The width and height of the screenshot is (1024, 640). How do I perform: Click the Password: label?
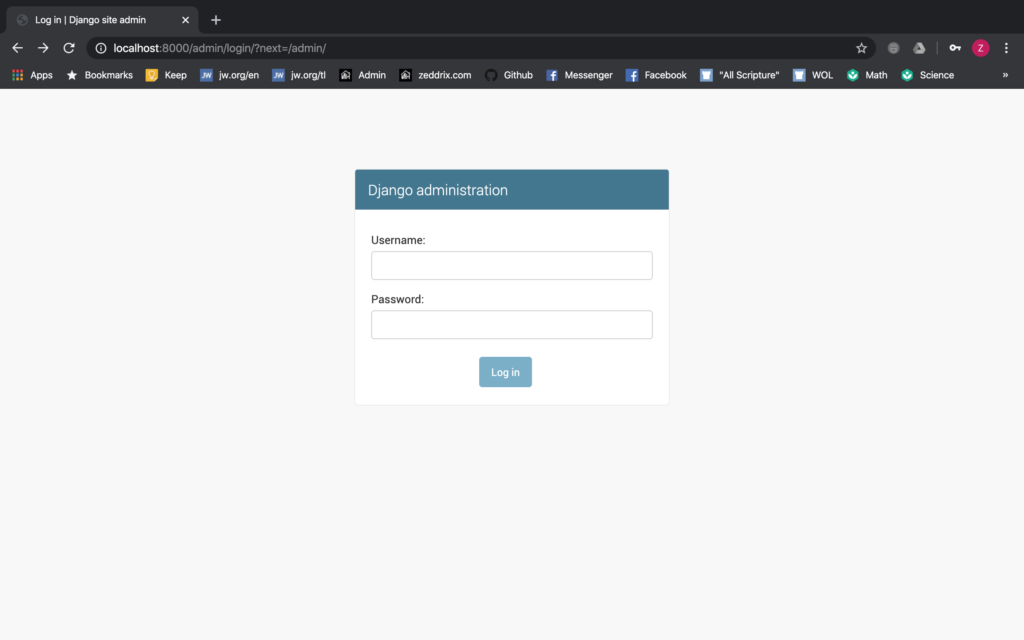[x=397, y=299]
